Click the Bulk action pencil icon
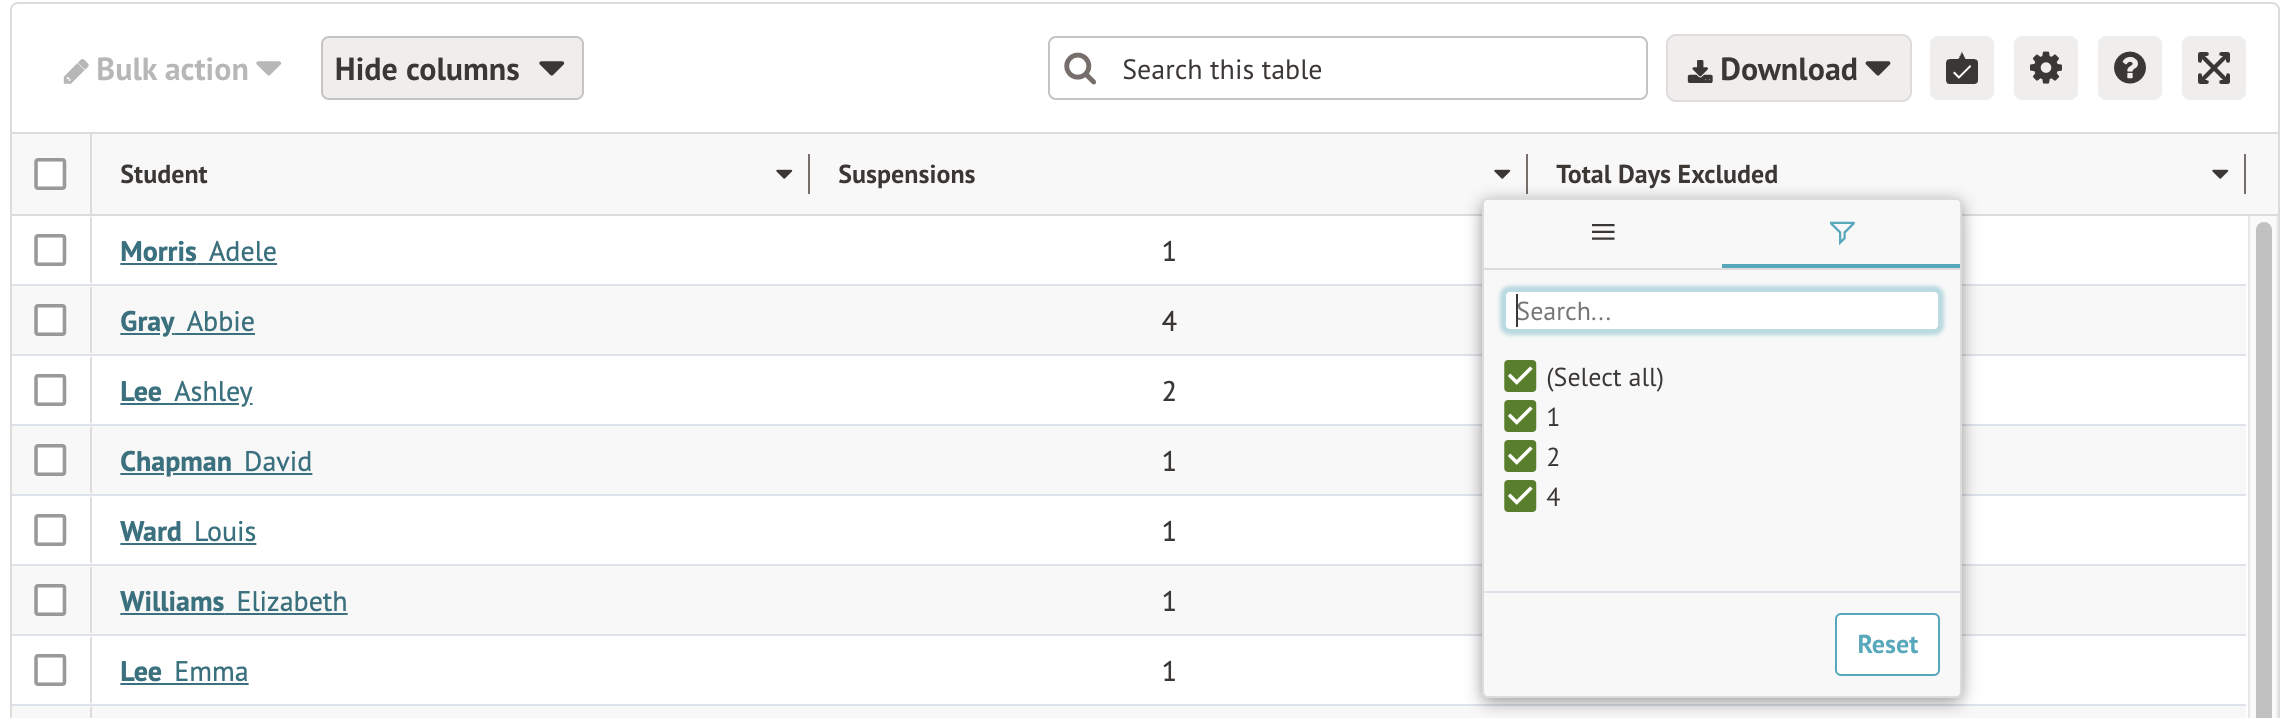 tap(76, 71)
